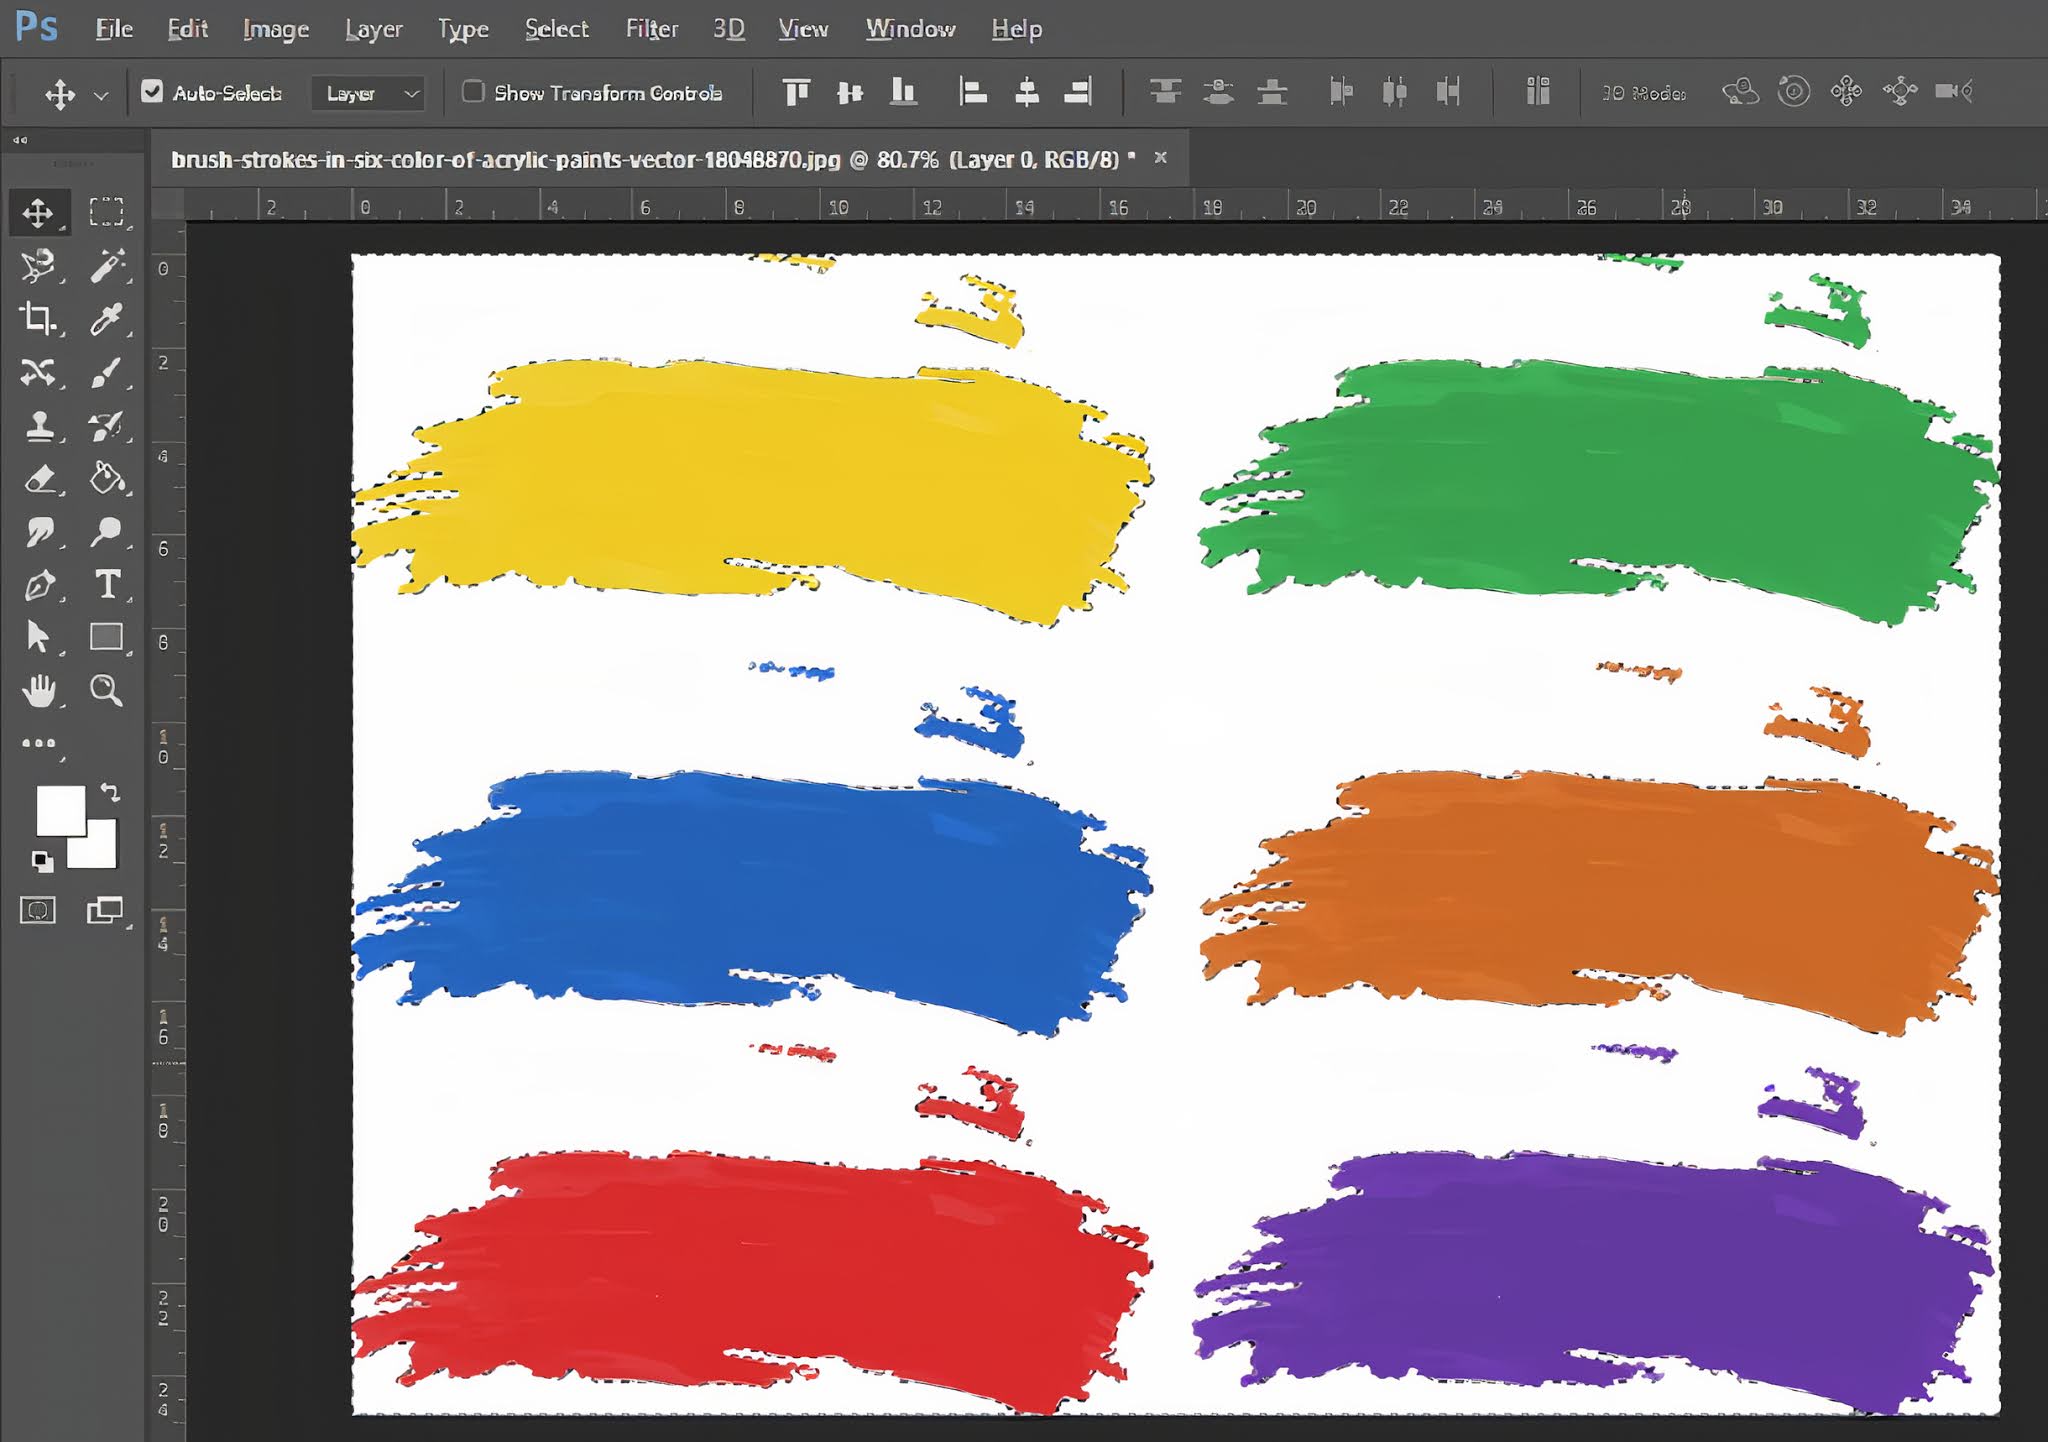Distribute left edges
Image resolution: width=2048 pixels, height=1442 pixels.
(1341, 92)
